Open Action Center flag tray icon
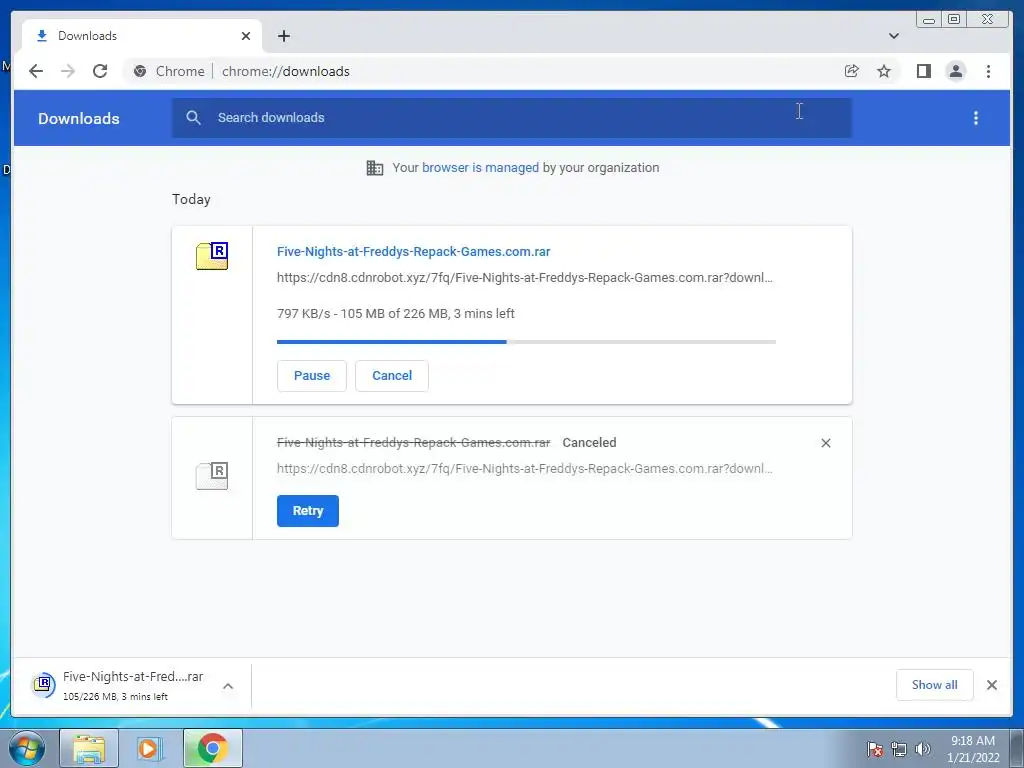The image size is (1024, 768). coord(874,749)
